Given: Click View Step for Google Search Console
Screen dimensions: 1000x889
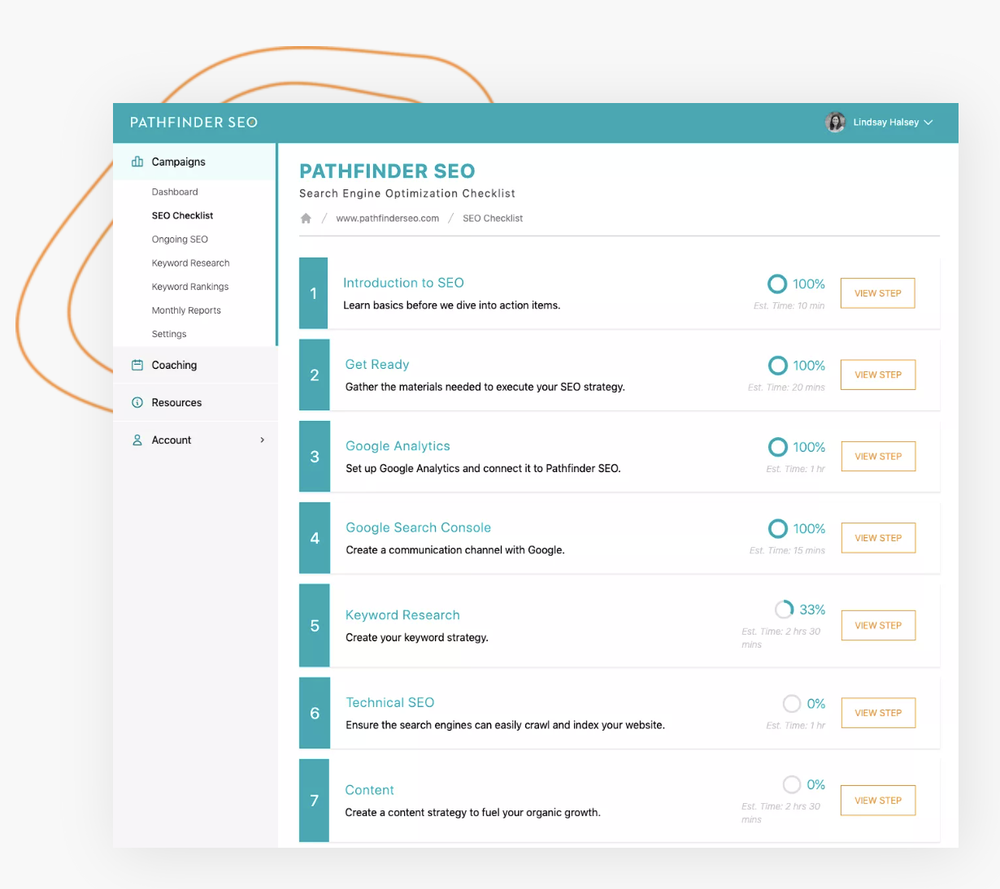Looking at the screenshot, I should click(x=878, y=538).
